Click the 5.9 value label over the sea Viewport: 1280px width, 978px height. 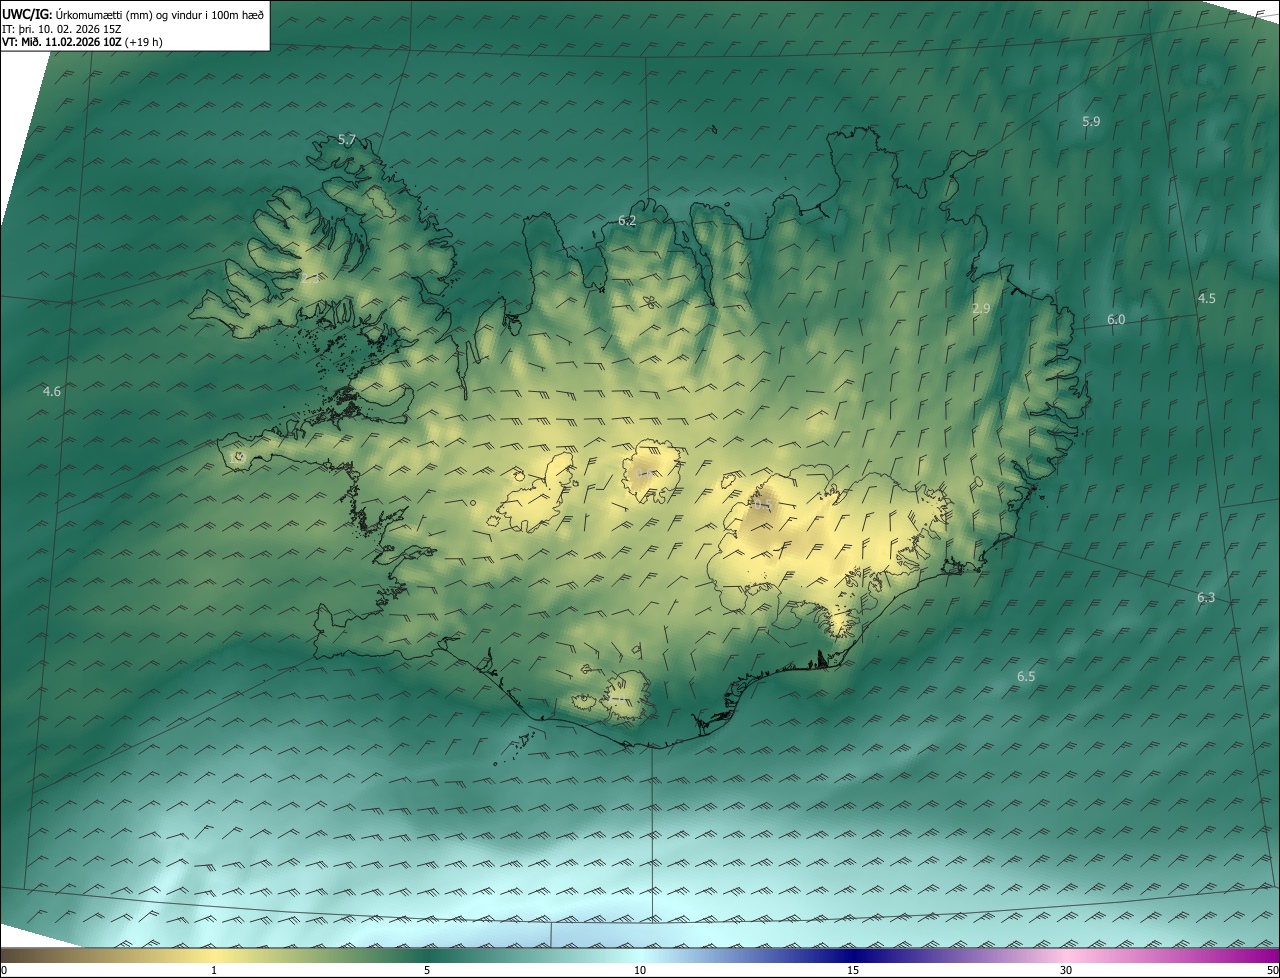(1091, 121)
